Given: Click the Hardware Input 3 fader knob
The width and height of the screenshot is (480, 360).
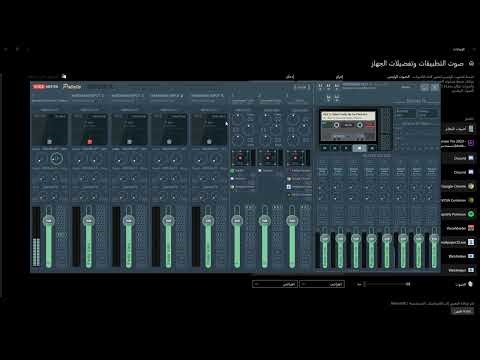Looking at the screenshot, I should coord(129,221).
